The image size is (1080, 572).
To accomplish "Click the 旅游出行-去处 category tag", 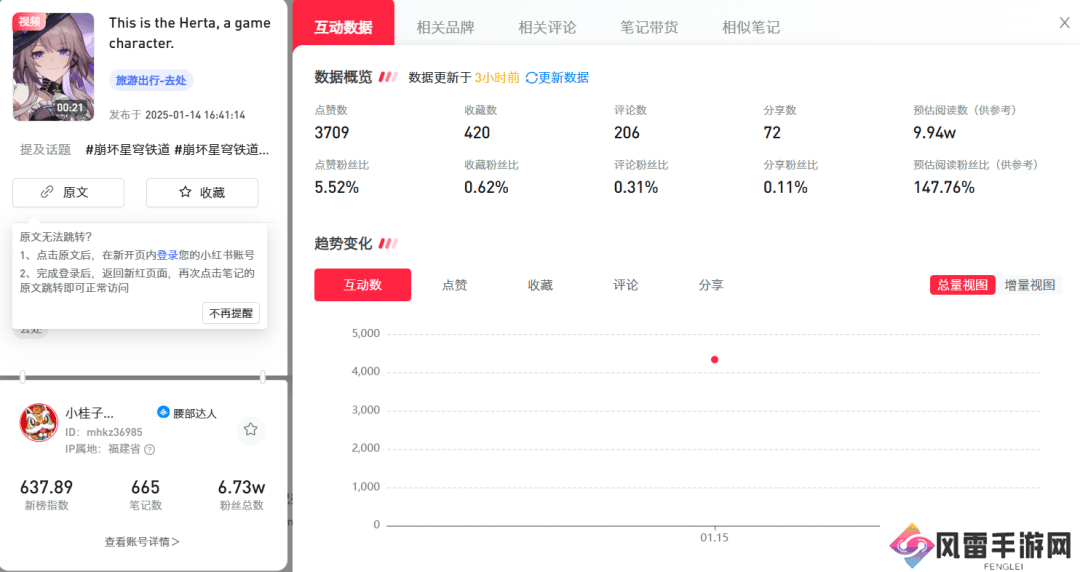I will click(x=151, y=80).
